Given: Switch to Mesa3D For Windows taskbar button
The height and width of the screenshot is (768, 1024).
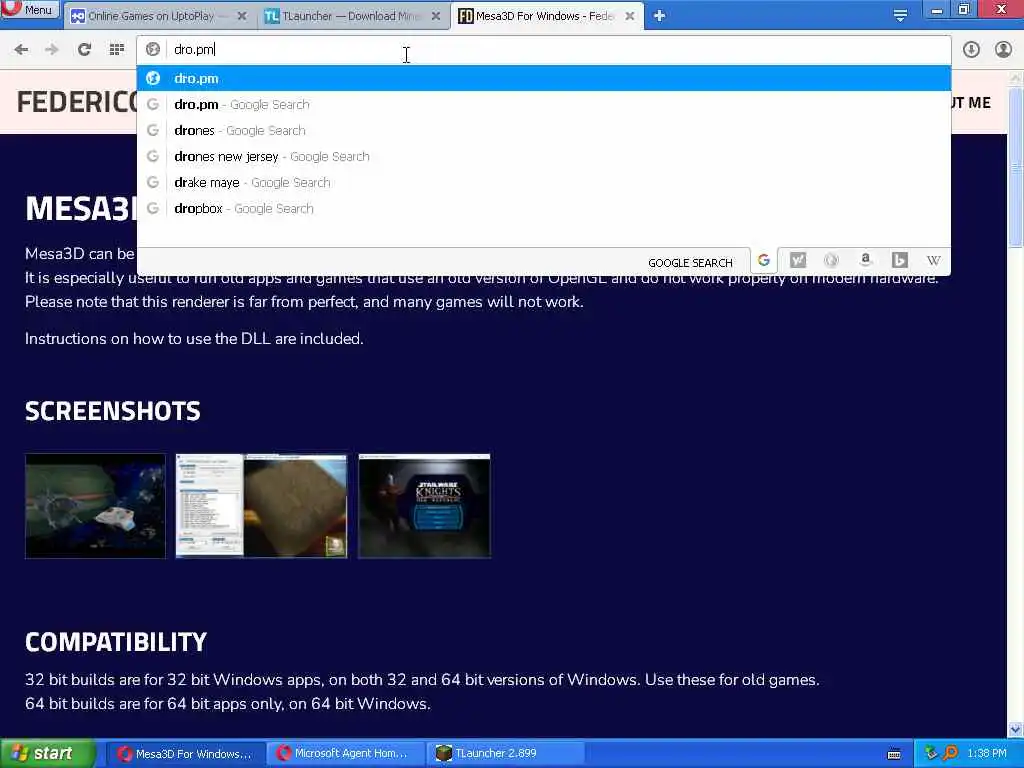Looking at the screenshot, I should coord(185,754).
